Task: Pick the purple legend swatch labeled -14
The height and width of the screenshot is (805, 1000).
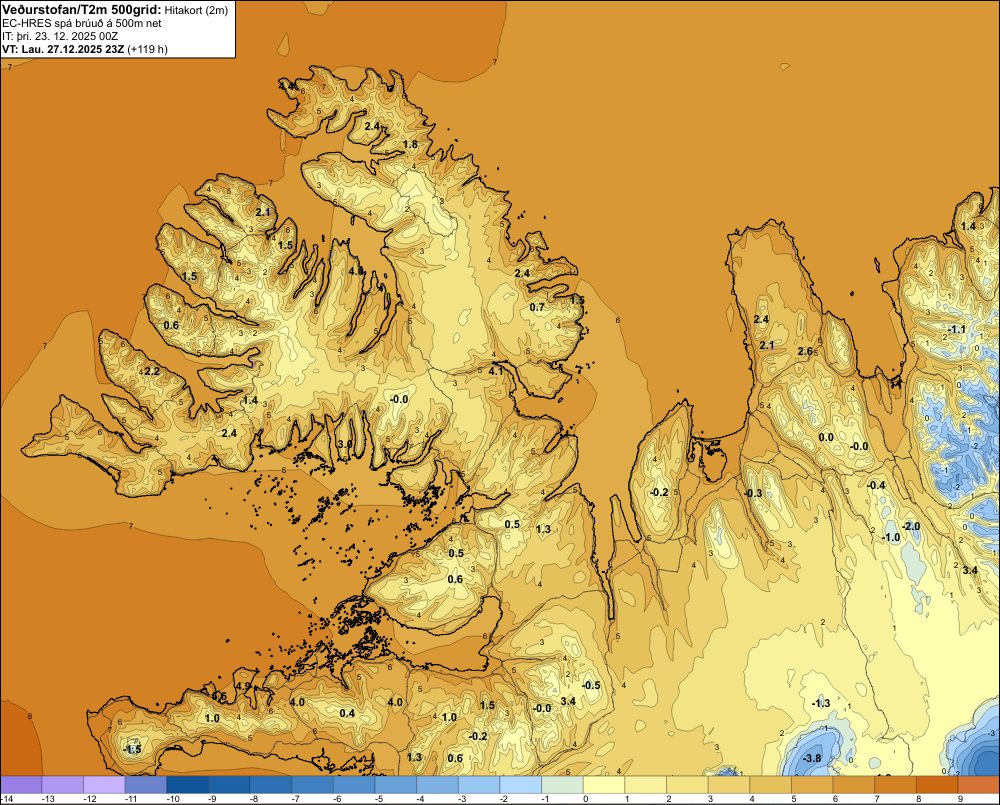Action: pos(21,785)
